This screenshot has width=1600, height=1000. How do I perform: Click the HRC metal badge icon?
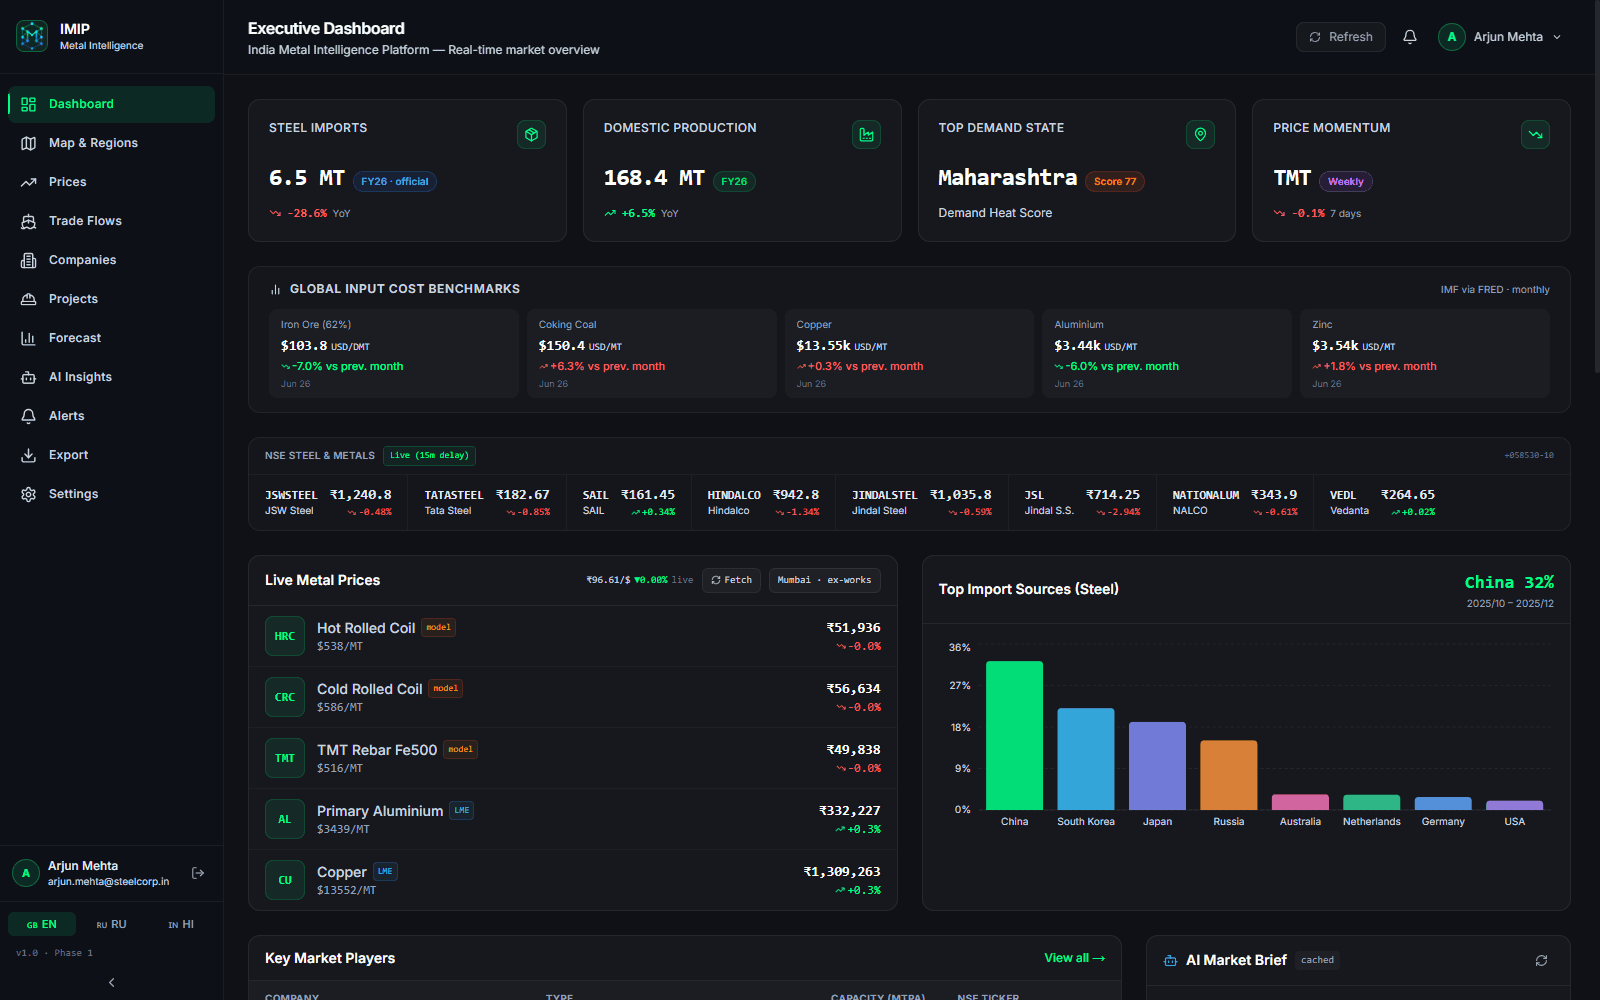pos(285,636)
